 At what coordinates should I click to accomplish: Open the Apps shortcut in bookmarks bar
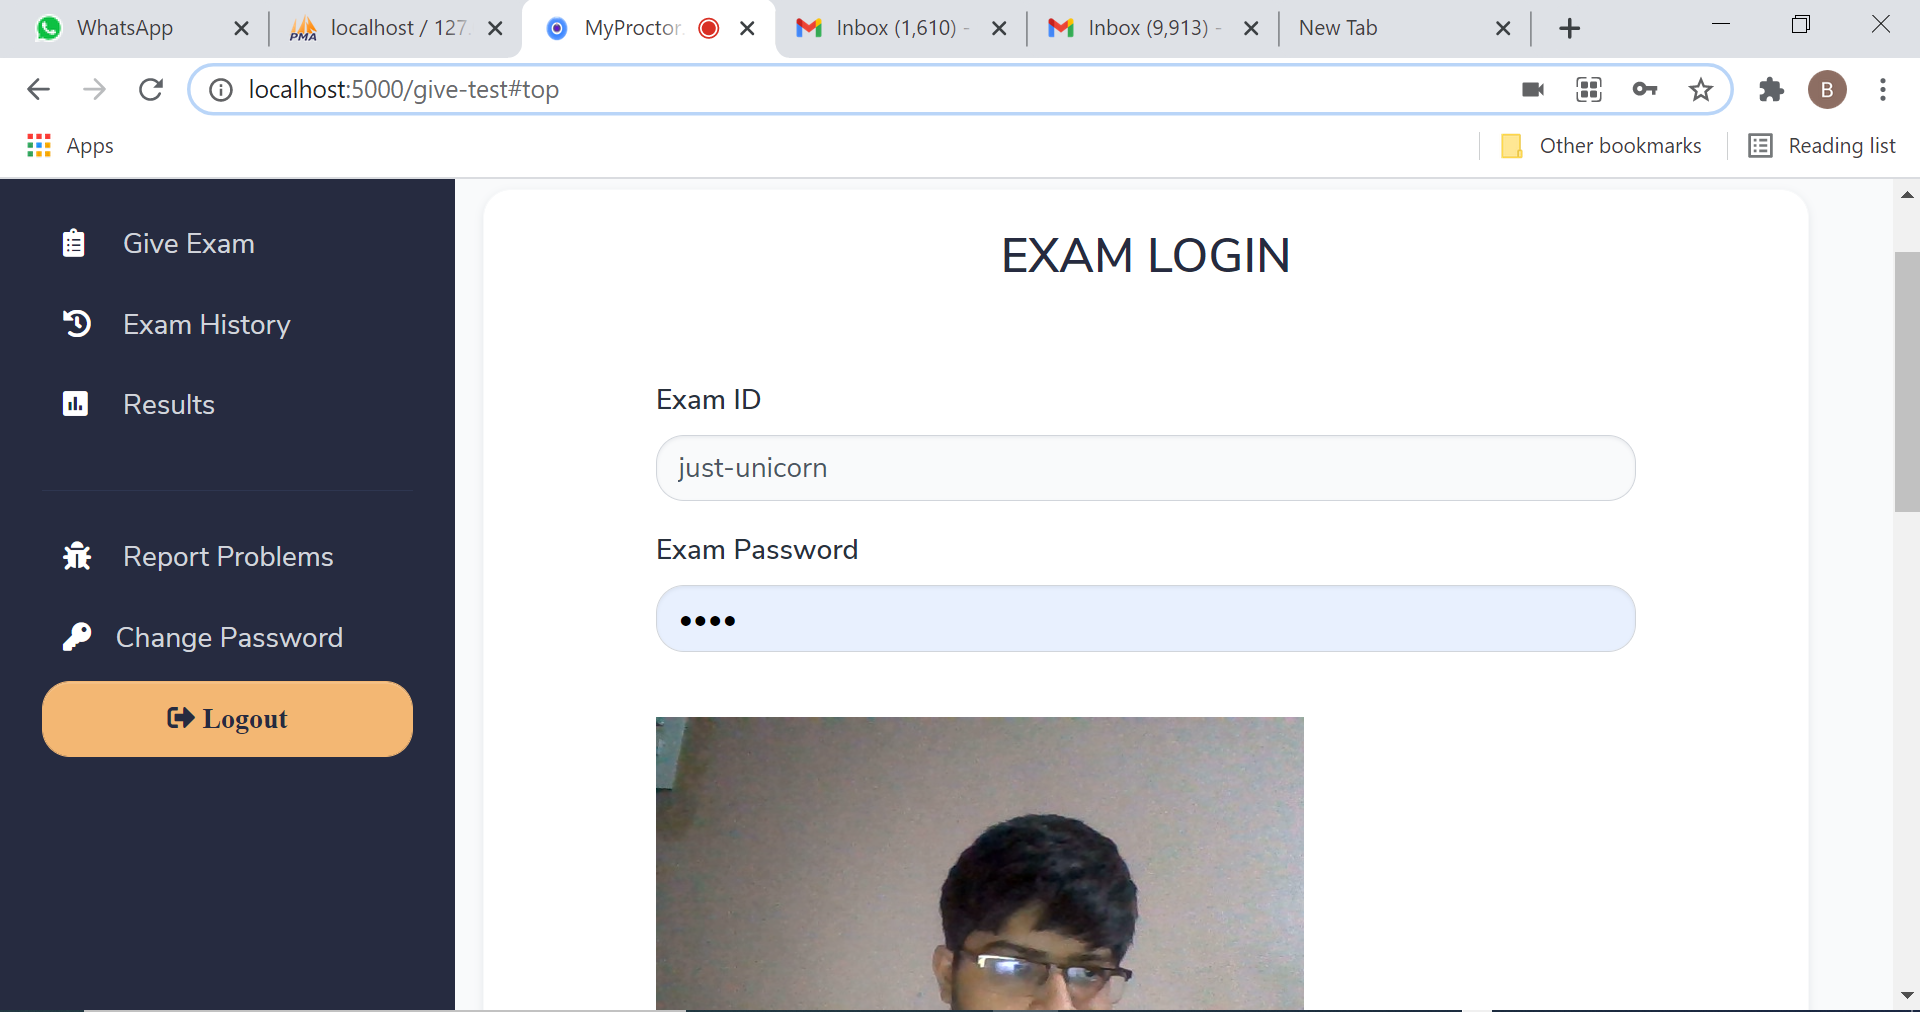pos(70,146)
